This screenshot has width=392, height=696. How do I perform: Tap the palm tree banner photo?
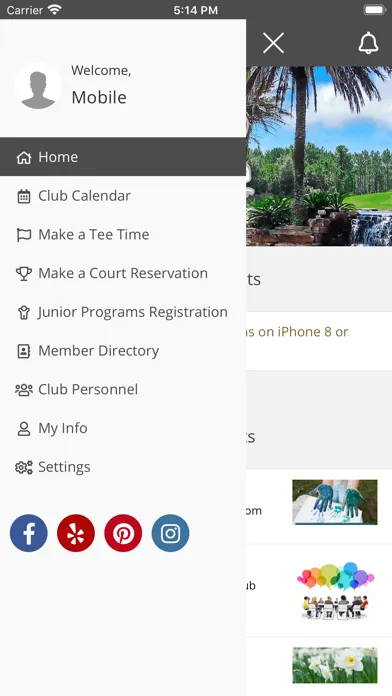[x=319, y=156]
